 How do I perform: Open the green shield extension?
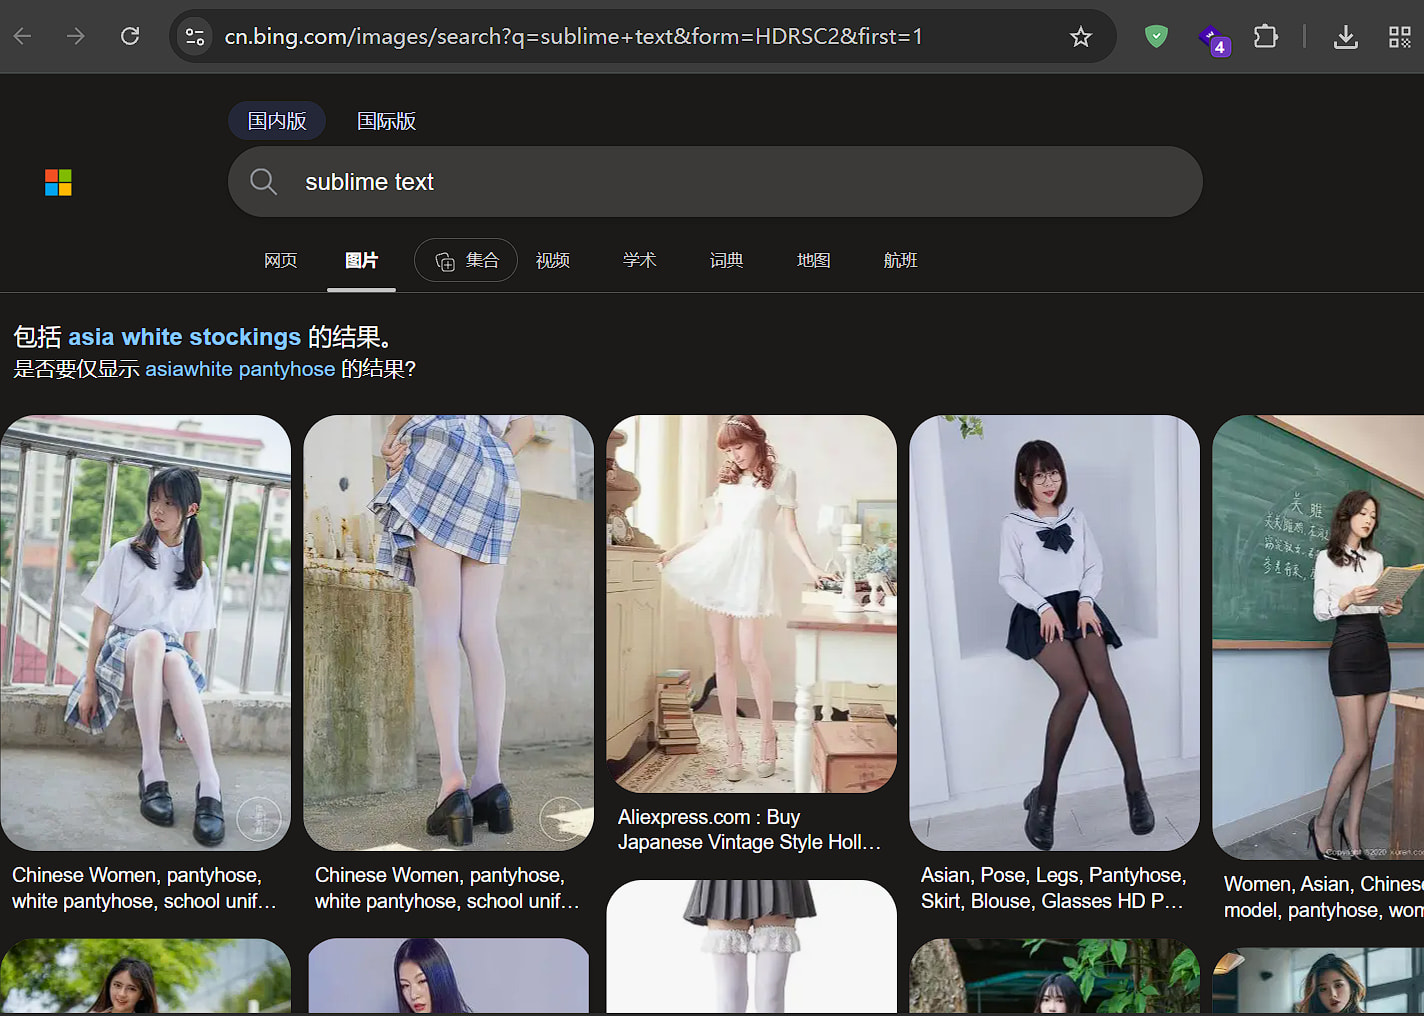[1156, 37]
